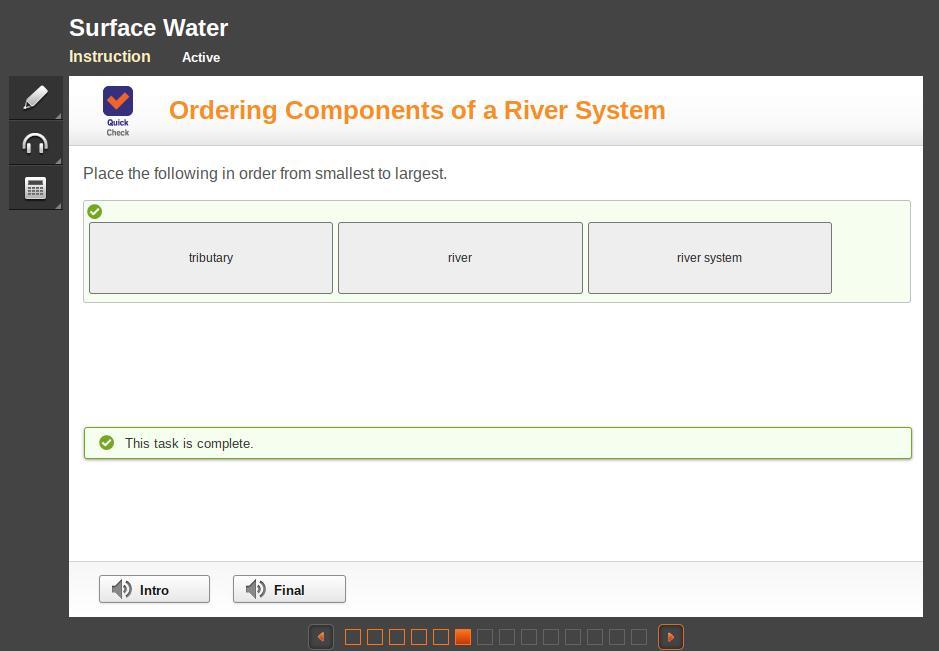Jump to the seventh page square
This screenshot has width=939, height=651.
coord(485,637)
